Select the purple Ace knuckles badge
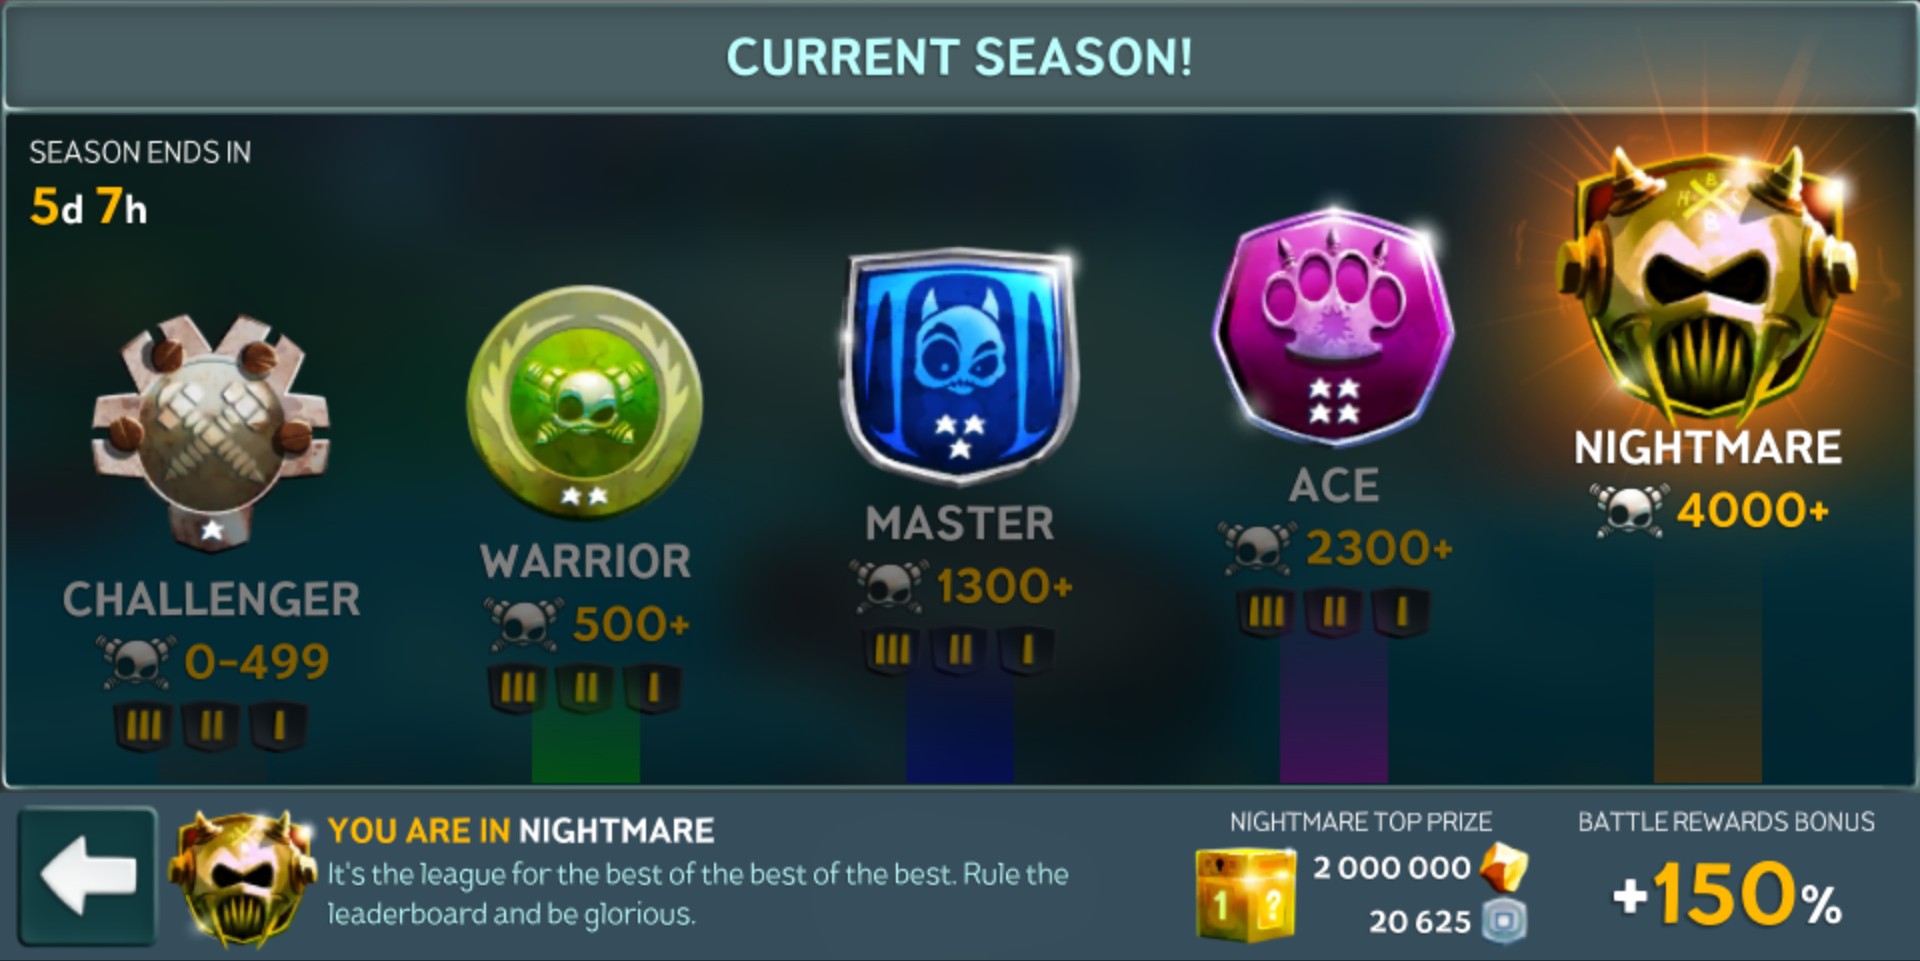 click(1333, 327)
